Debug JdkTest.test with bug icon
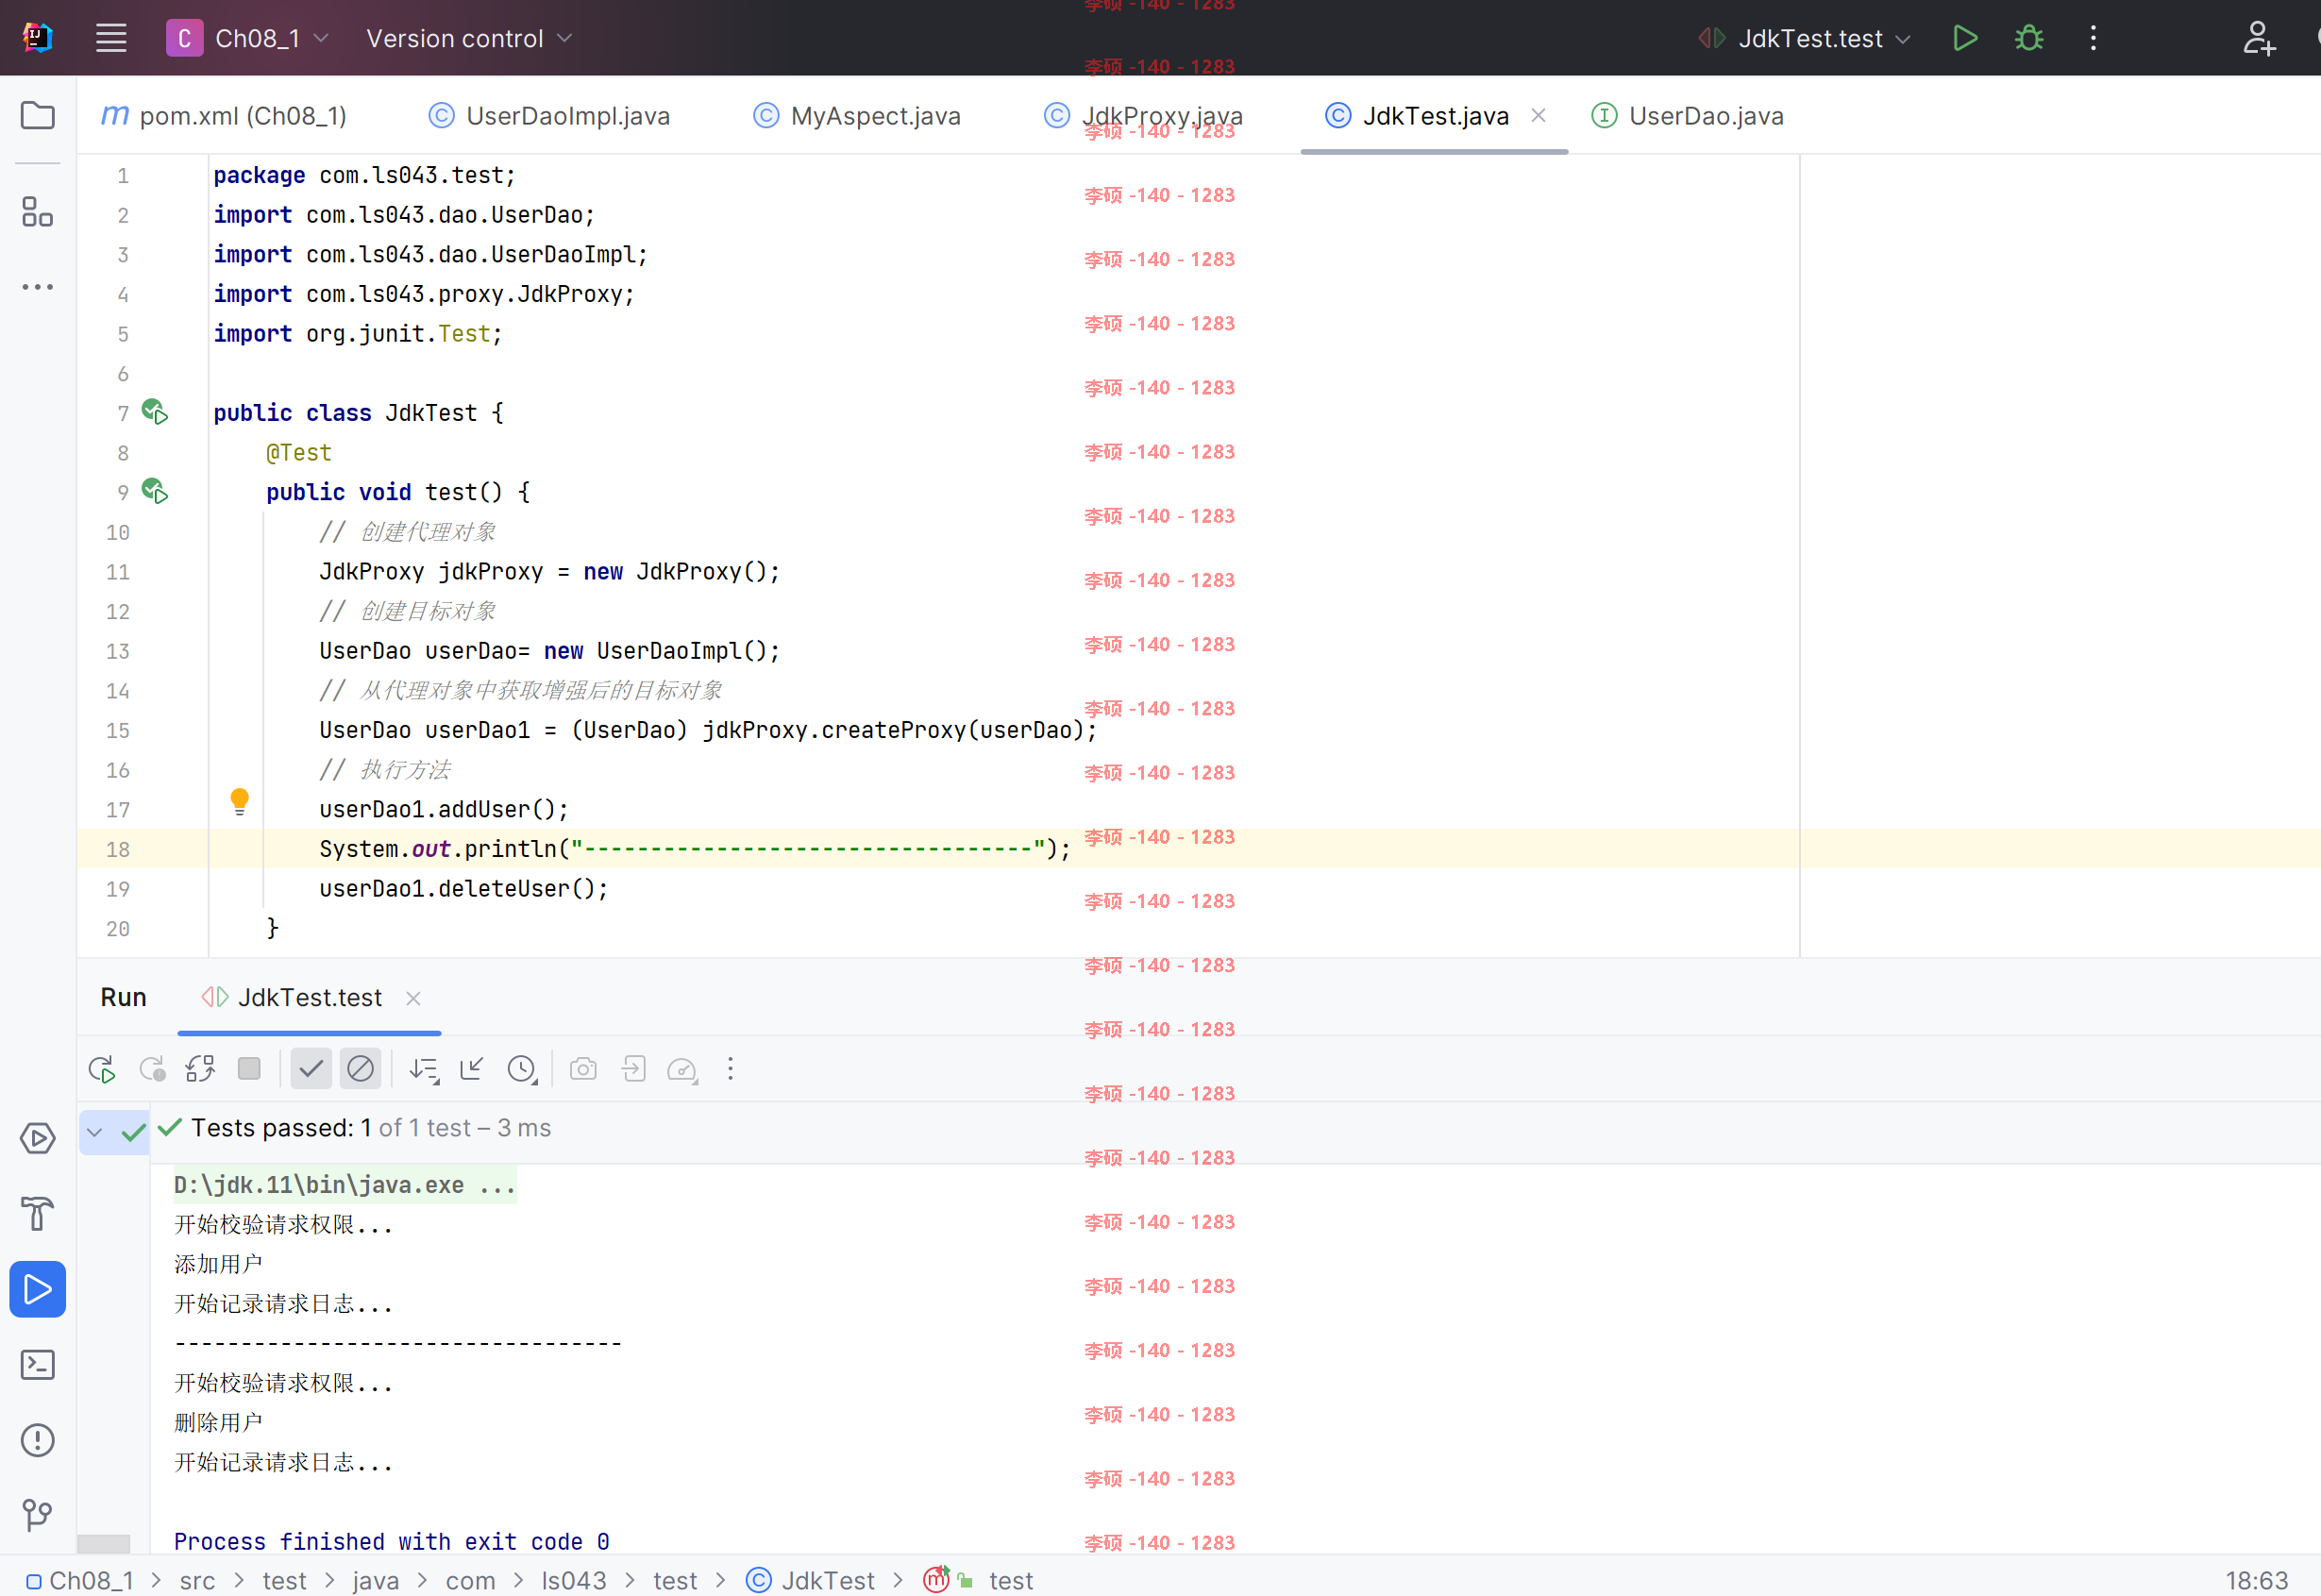 [2029, 38]
